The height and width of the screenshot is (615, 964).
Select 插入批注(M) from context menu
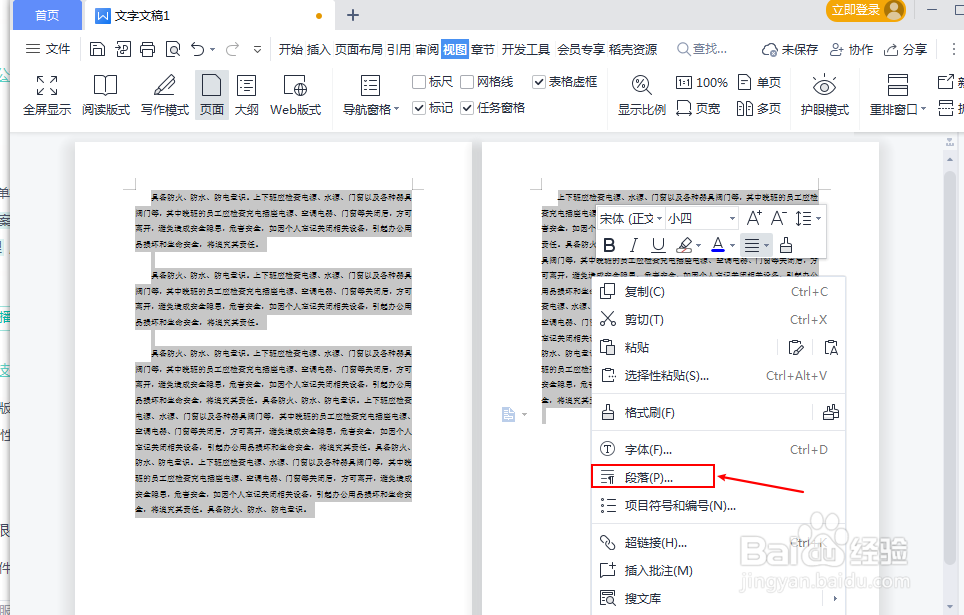(719, 570)
